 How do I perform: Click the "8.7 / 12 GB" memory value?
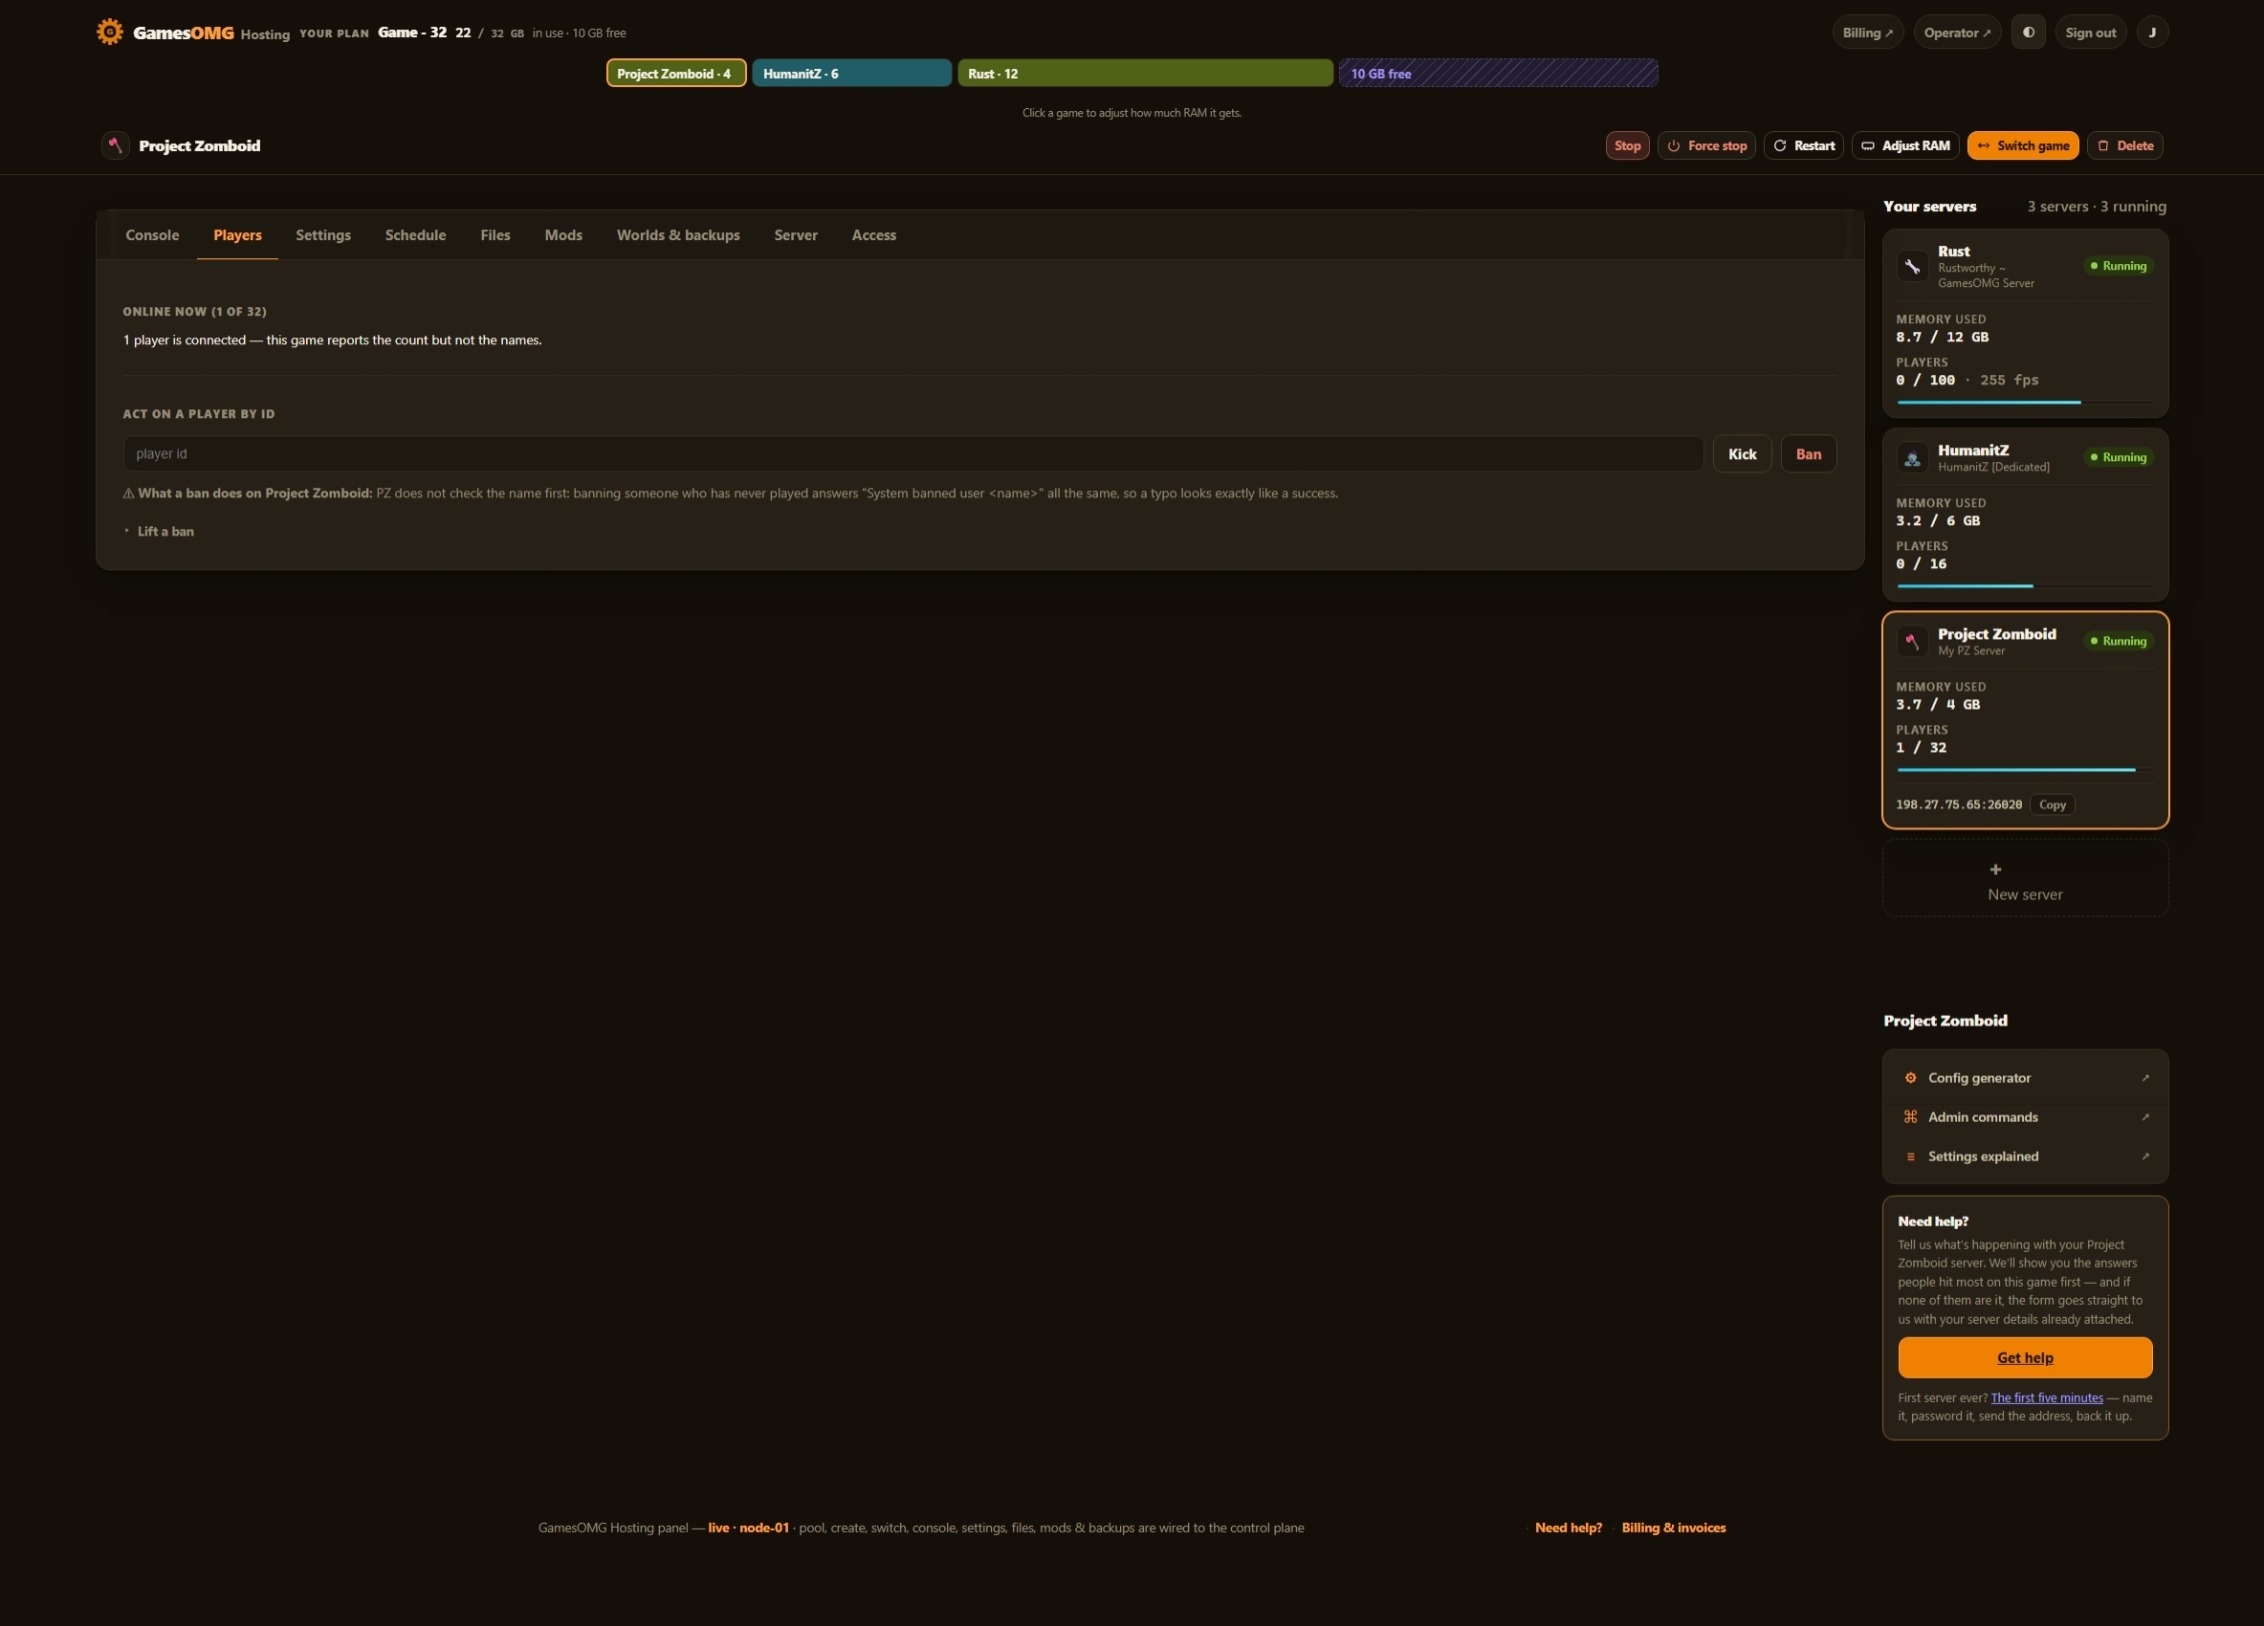point(1942,337)
